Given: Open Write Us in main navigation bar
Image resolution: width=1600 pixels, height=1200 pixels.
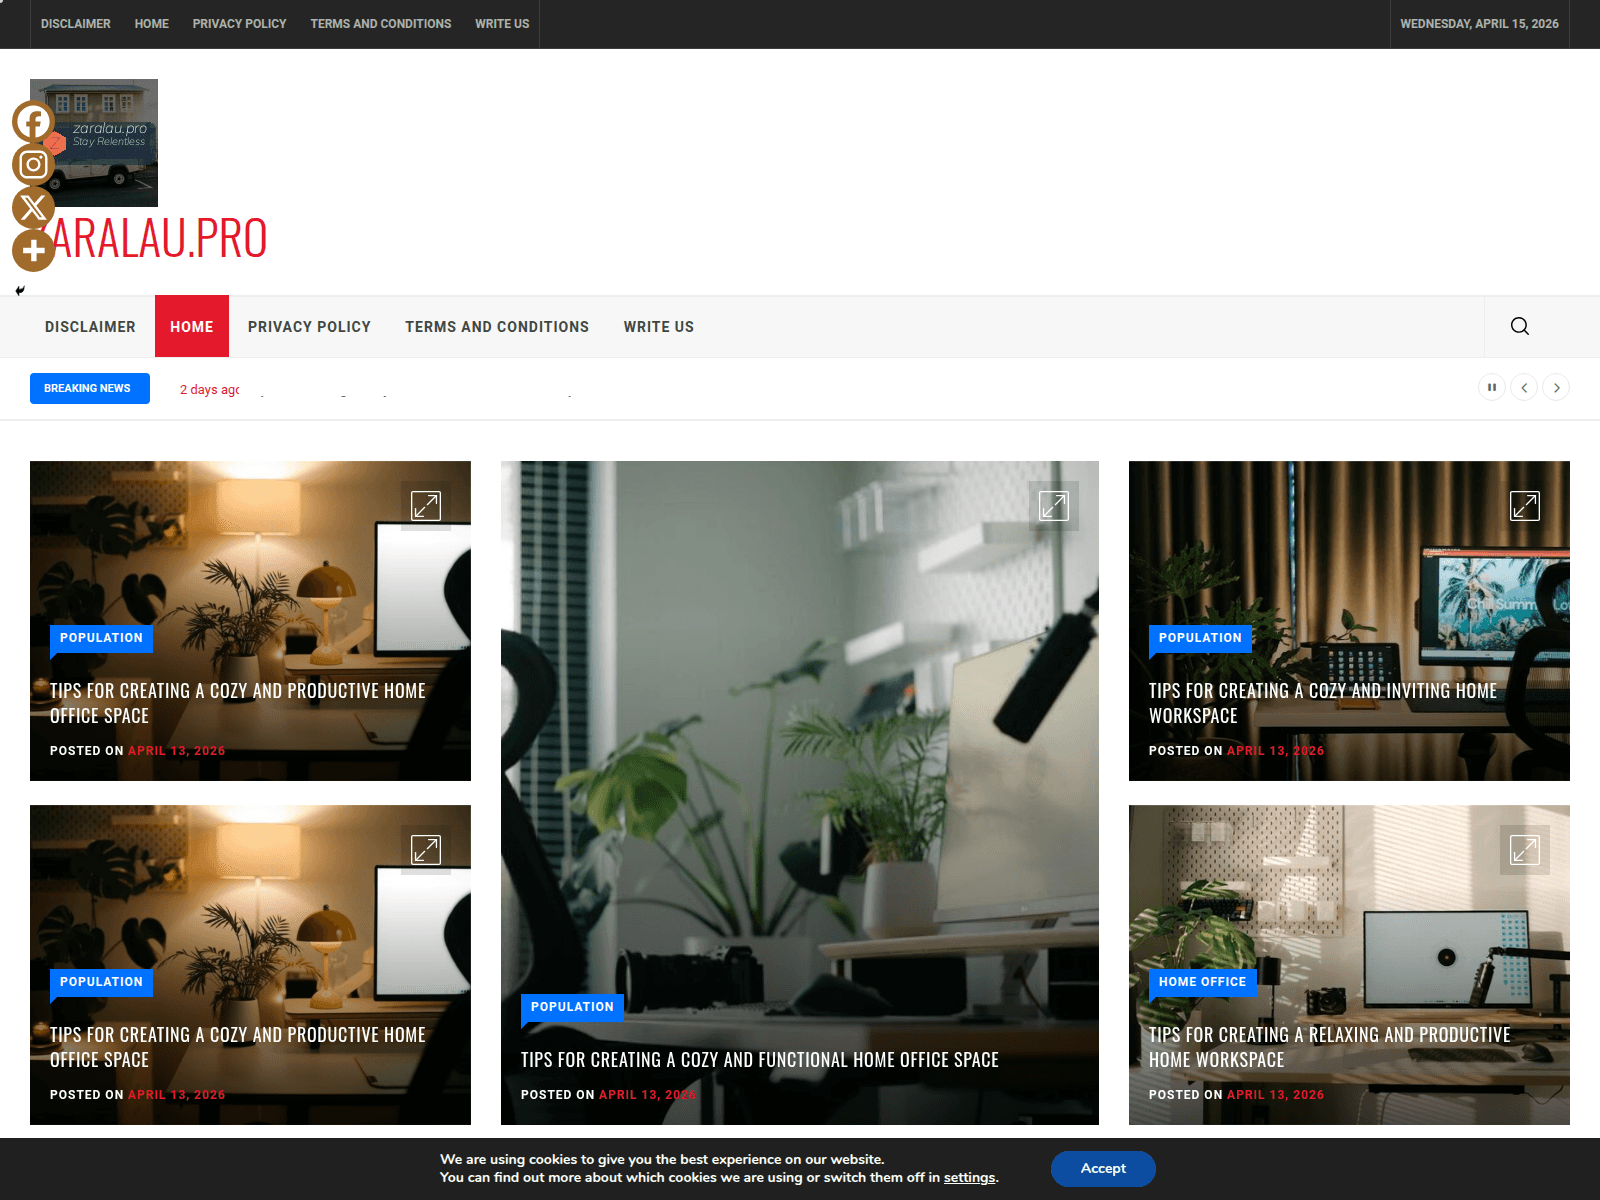Looking at the screenshot, I should click(x=659, y=327).
